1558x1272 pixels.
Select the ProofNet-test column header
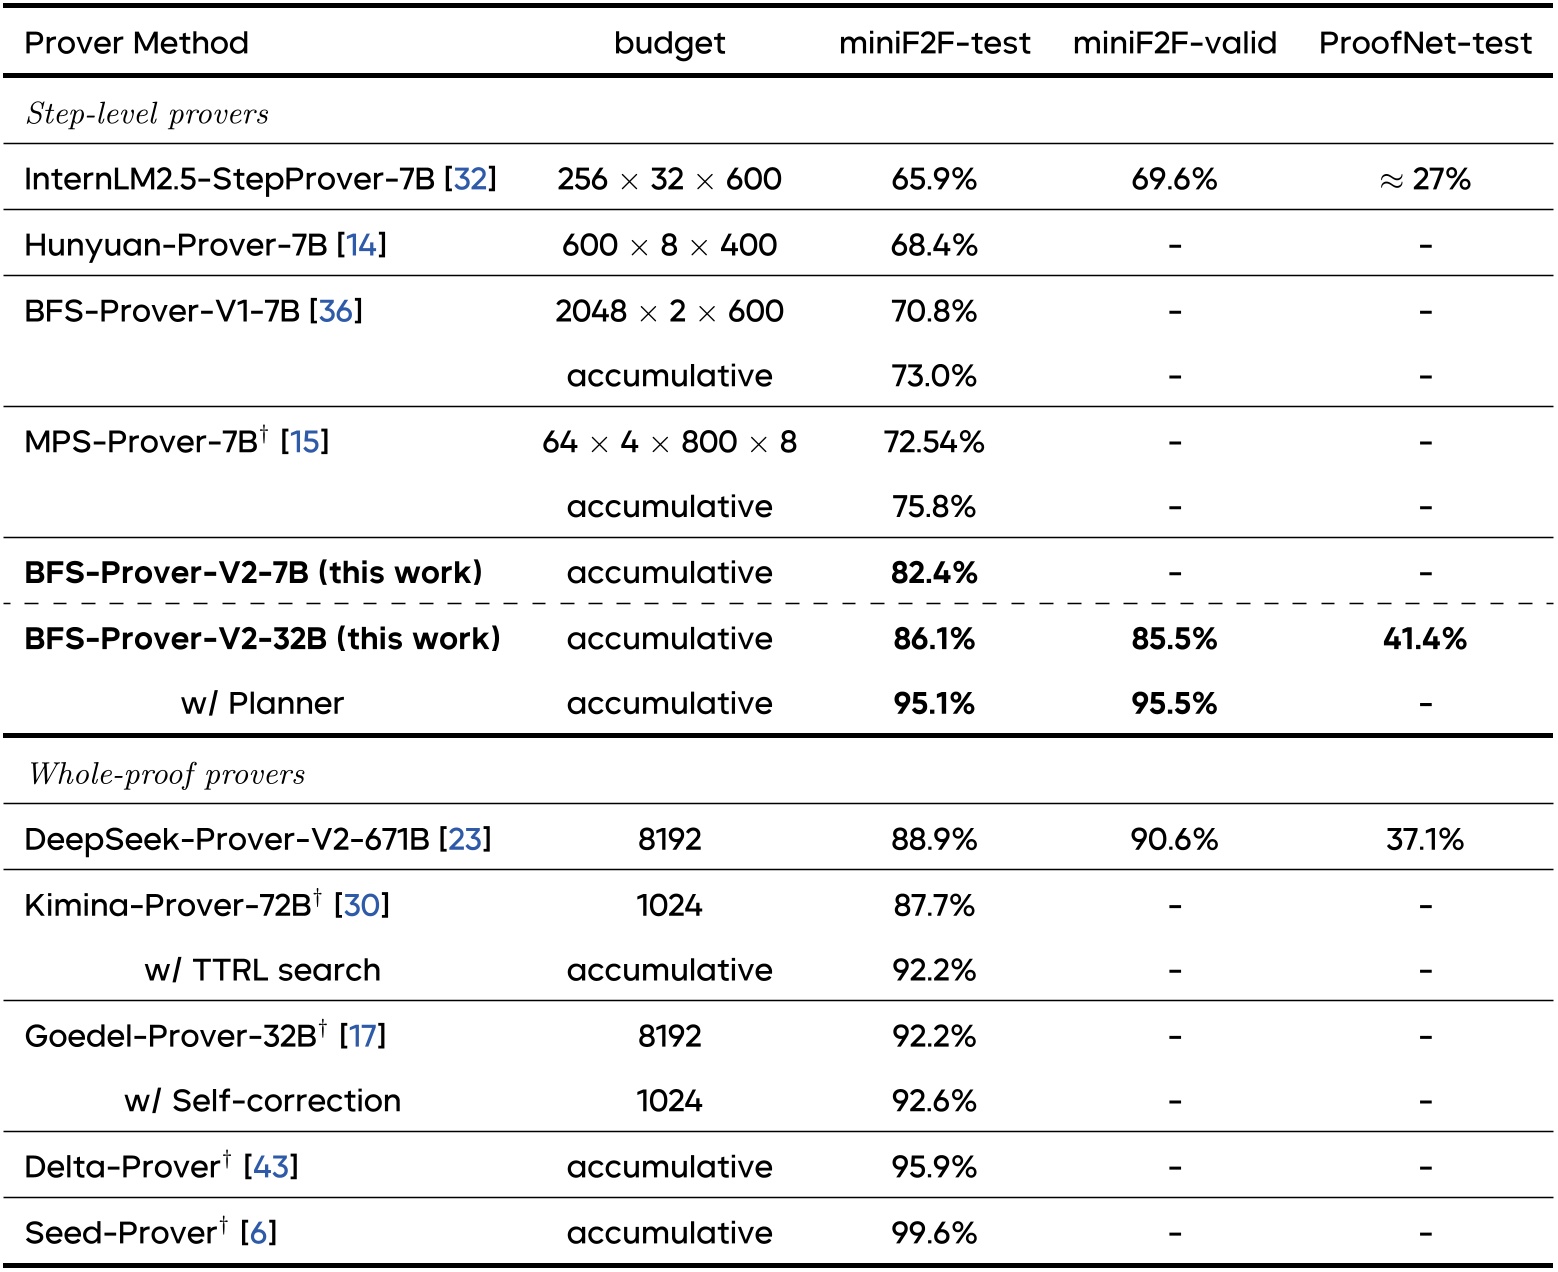pyautogui.click(x=1425, y=43)
